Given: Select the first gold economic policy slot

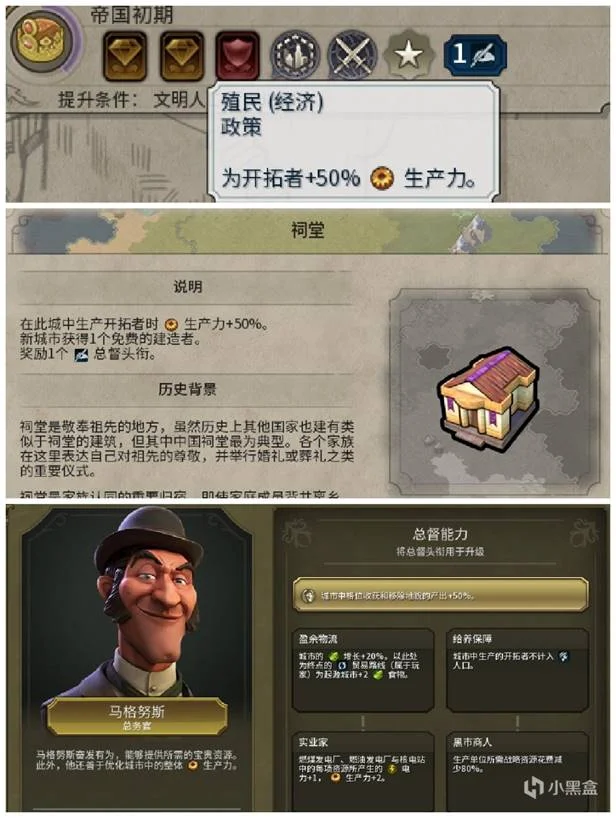Looking at the screenshot, I should tap(125, 56).
